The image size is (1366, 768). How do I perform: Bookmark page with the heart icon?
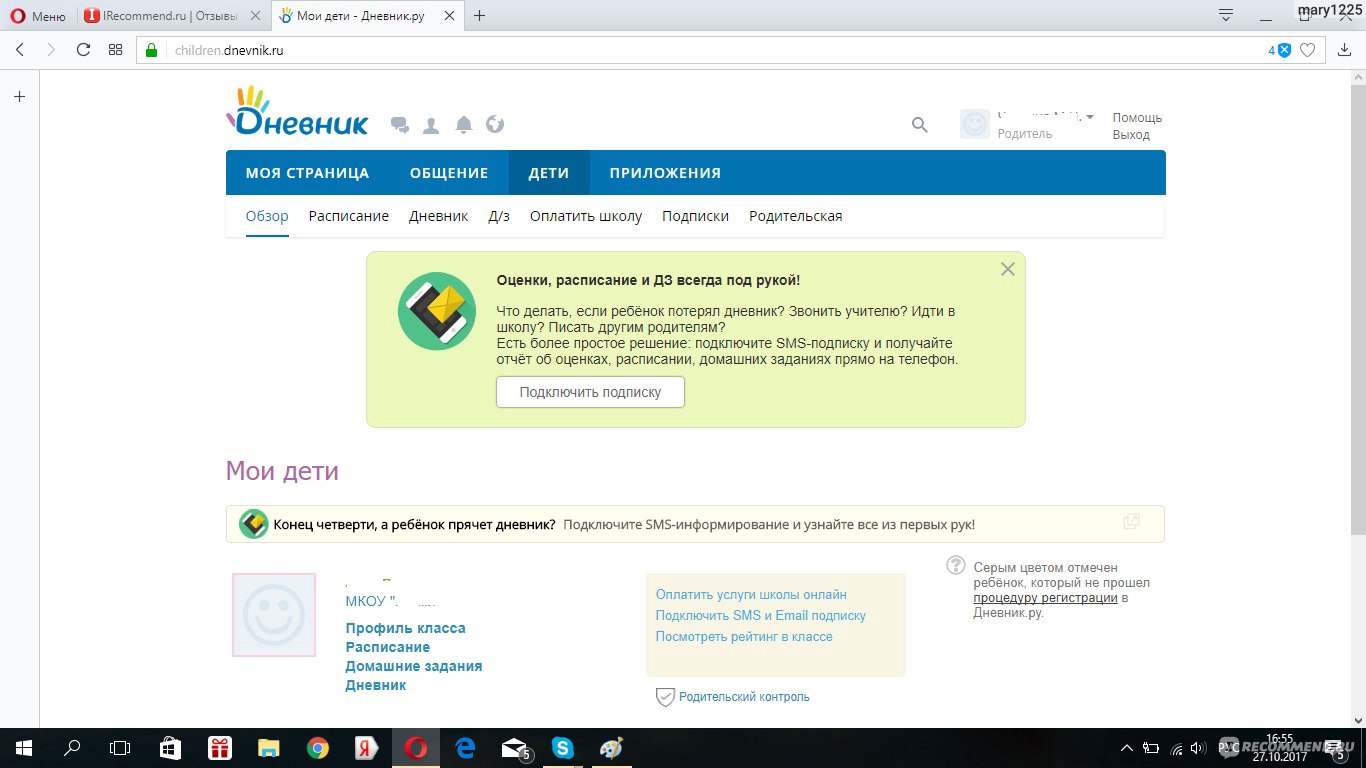tap(1307, 50)
